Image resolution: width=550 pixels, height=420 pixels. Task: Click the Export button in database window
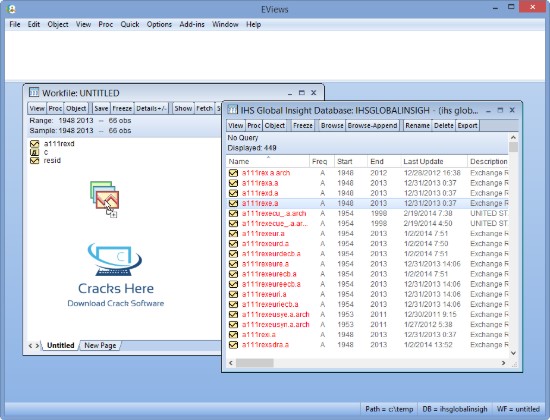coord(467,126)
